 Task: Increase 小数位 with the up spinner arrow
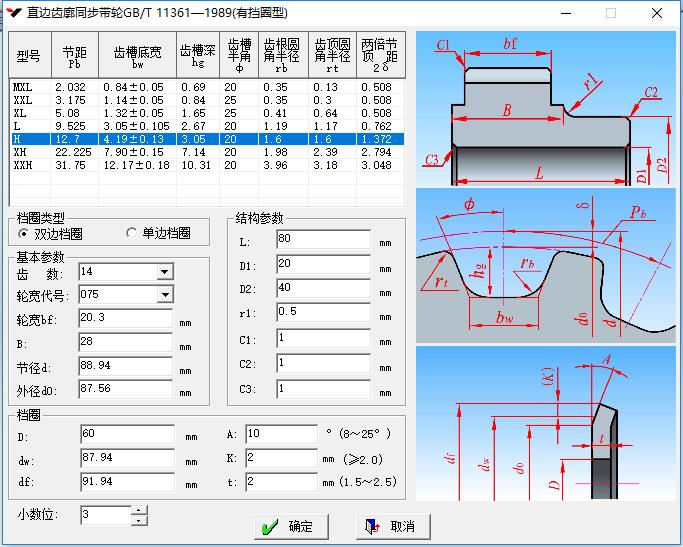pos(139,510)
